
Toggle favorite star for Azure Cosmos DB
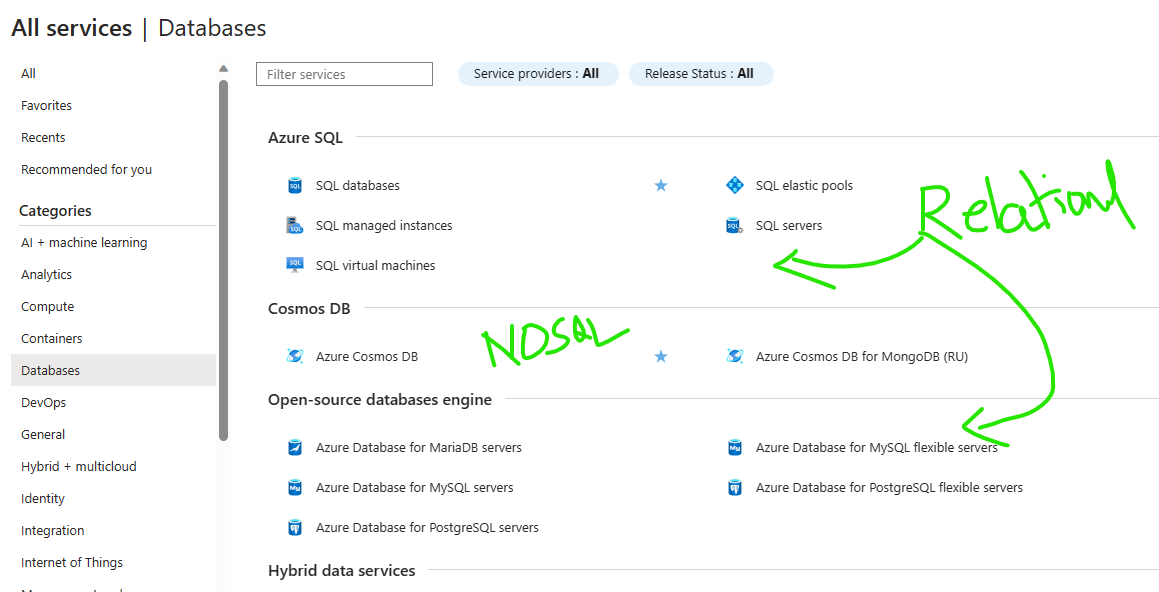click(x=661, y=356)
